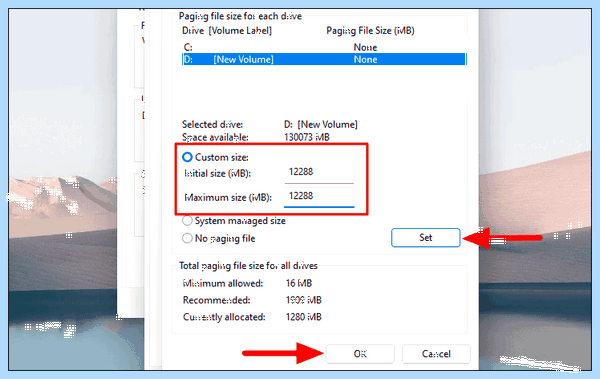Click the Cancel button
The width and height of the screenshot is (600, 379).
[436, 354]
